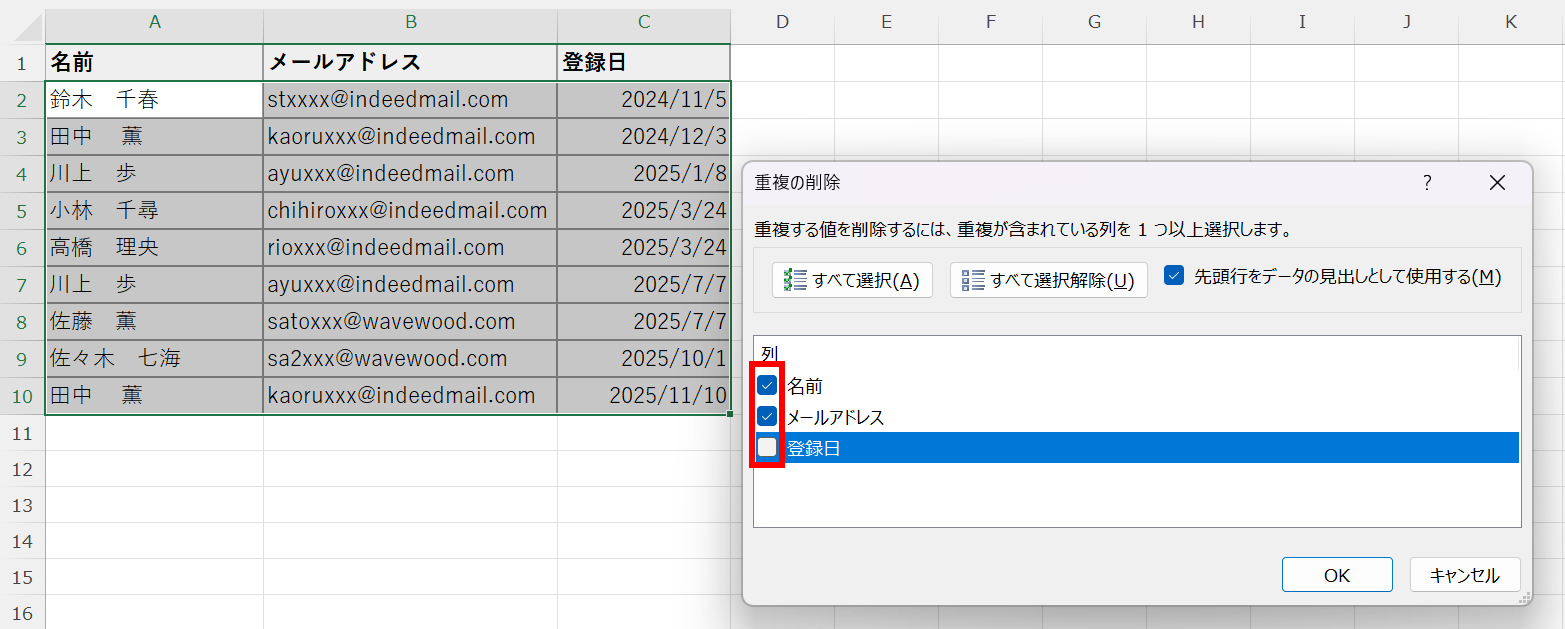Click date cell 2025/10/1

point(644,359)
